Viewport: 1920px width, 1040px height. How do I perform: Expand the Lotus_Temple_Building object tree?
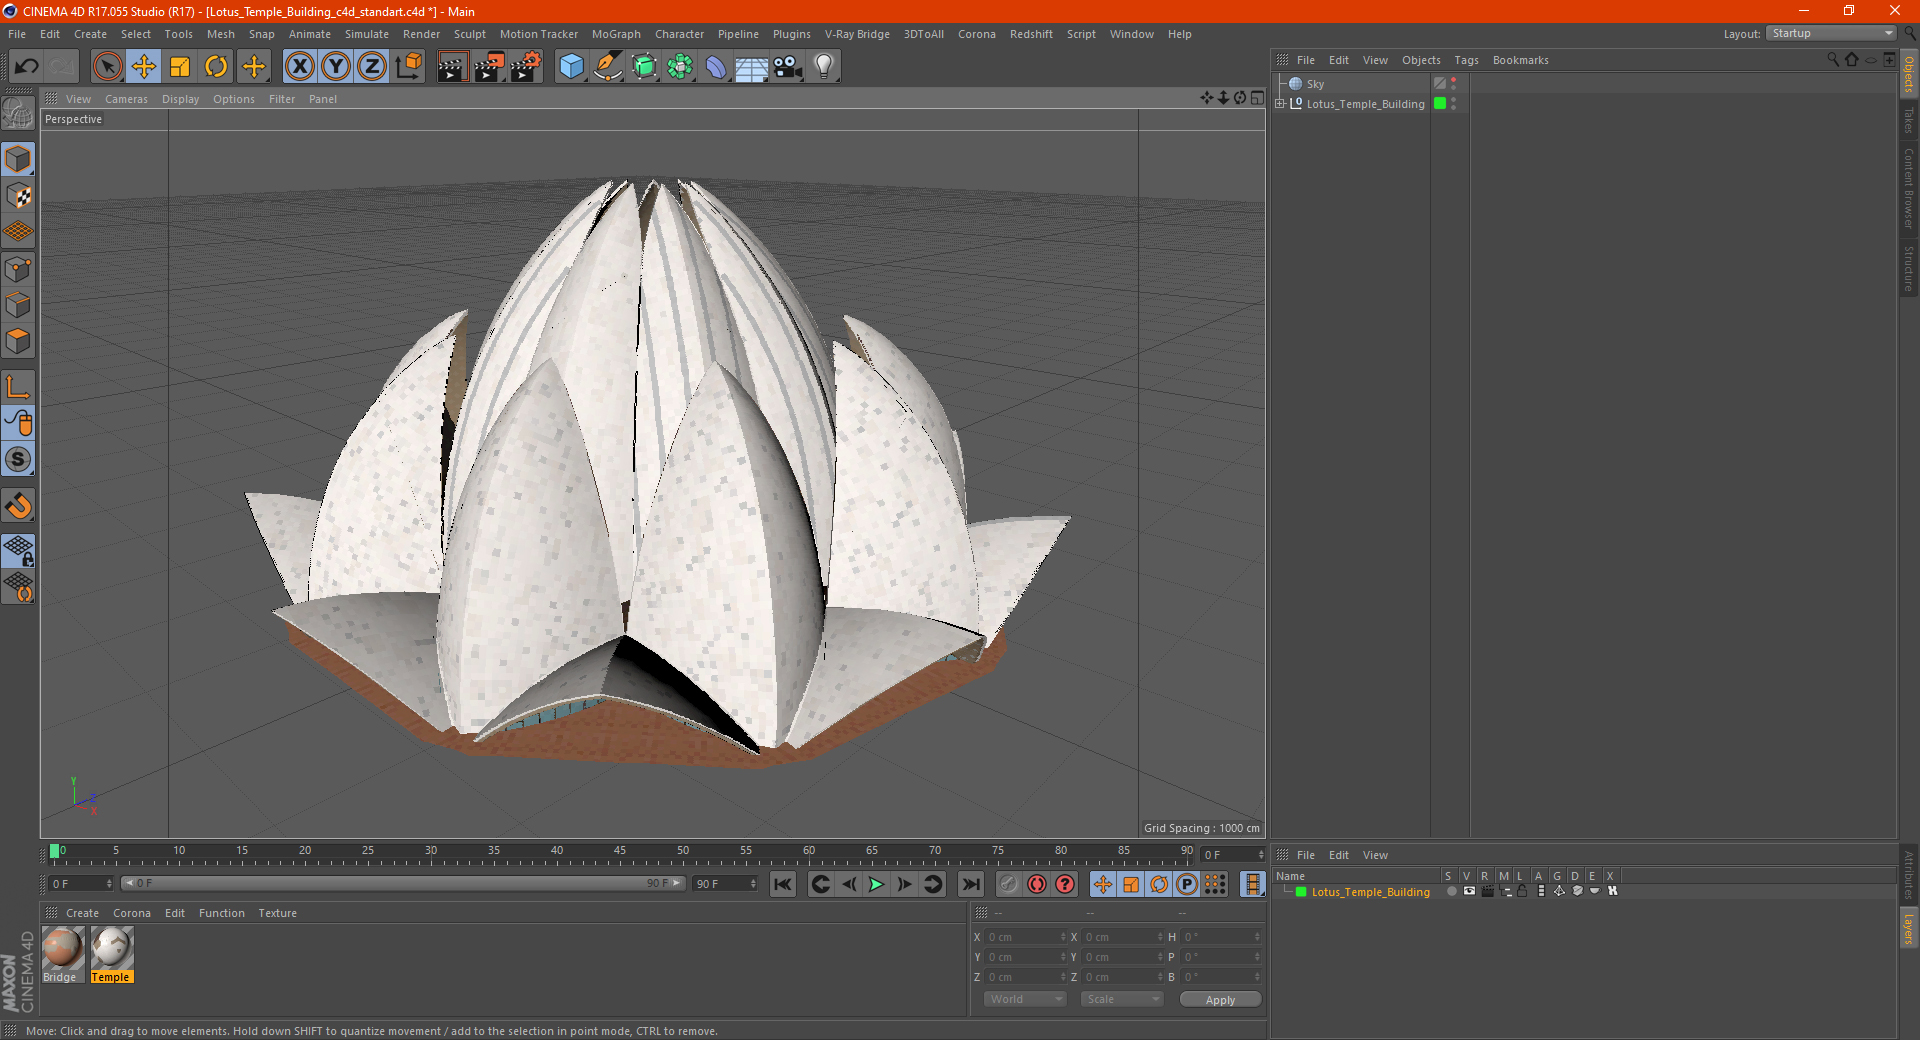tap(1279, 104)
